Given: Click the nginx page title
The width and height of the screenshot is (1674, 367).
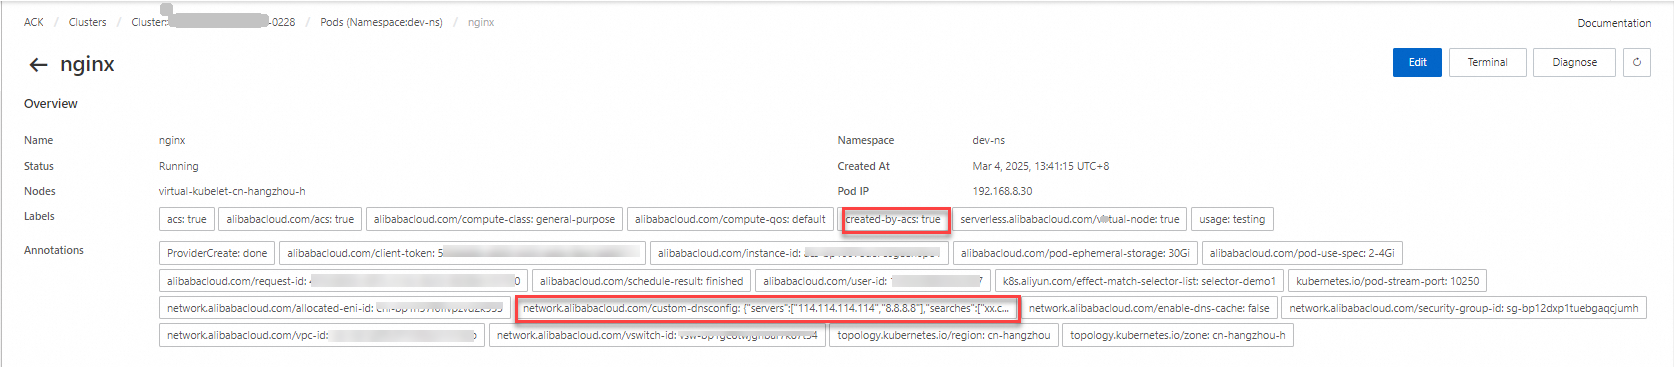Looking at the screenshot, I should point(87,64).
